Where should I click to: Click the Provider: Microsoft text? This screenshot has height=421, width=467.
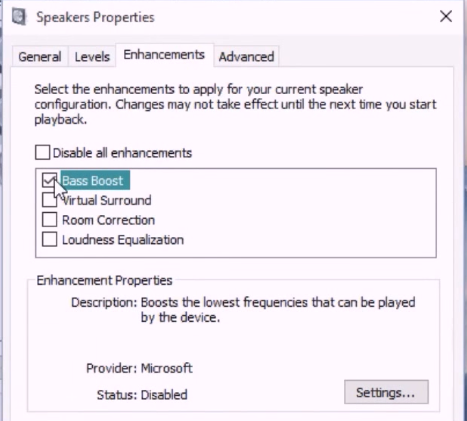pos(139,368)
